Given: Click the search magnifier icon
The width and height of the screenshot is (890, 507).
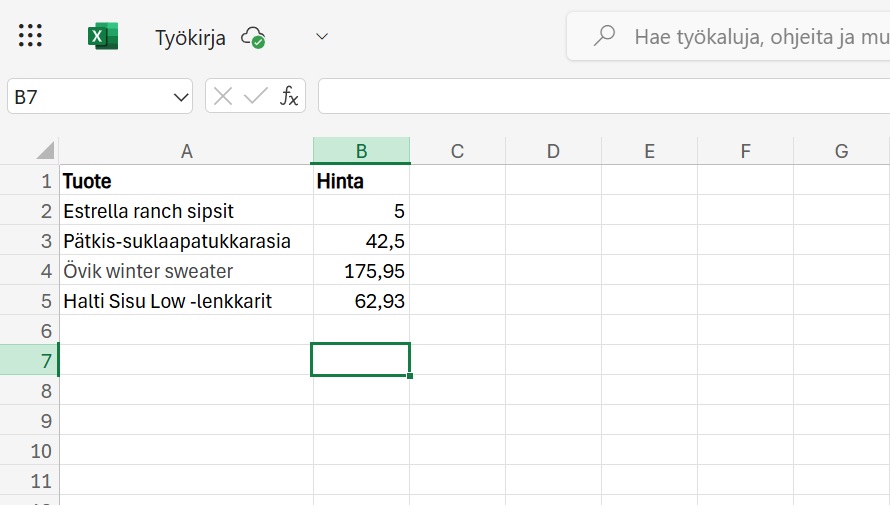Looking at the screenshot, I should coord(604,37).
